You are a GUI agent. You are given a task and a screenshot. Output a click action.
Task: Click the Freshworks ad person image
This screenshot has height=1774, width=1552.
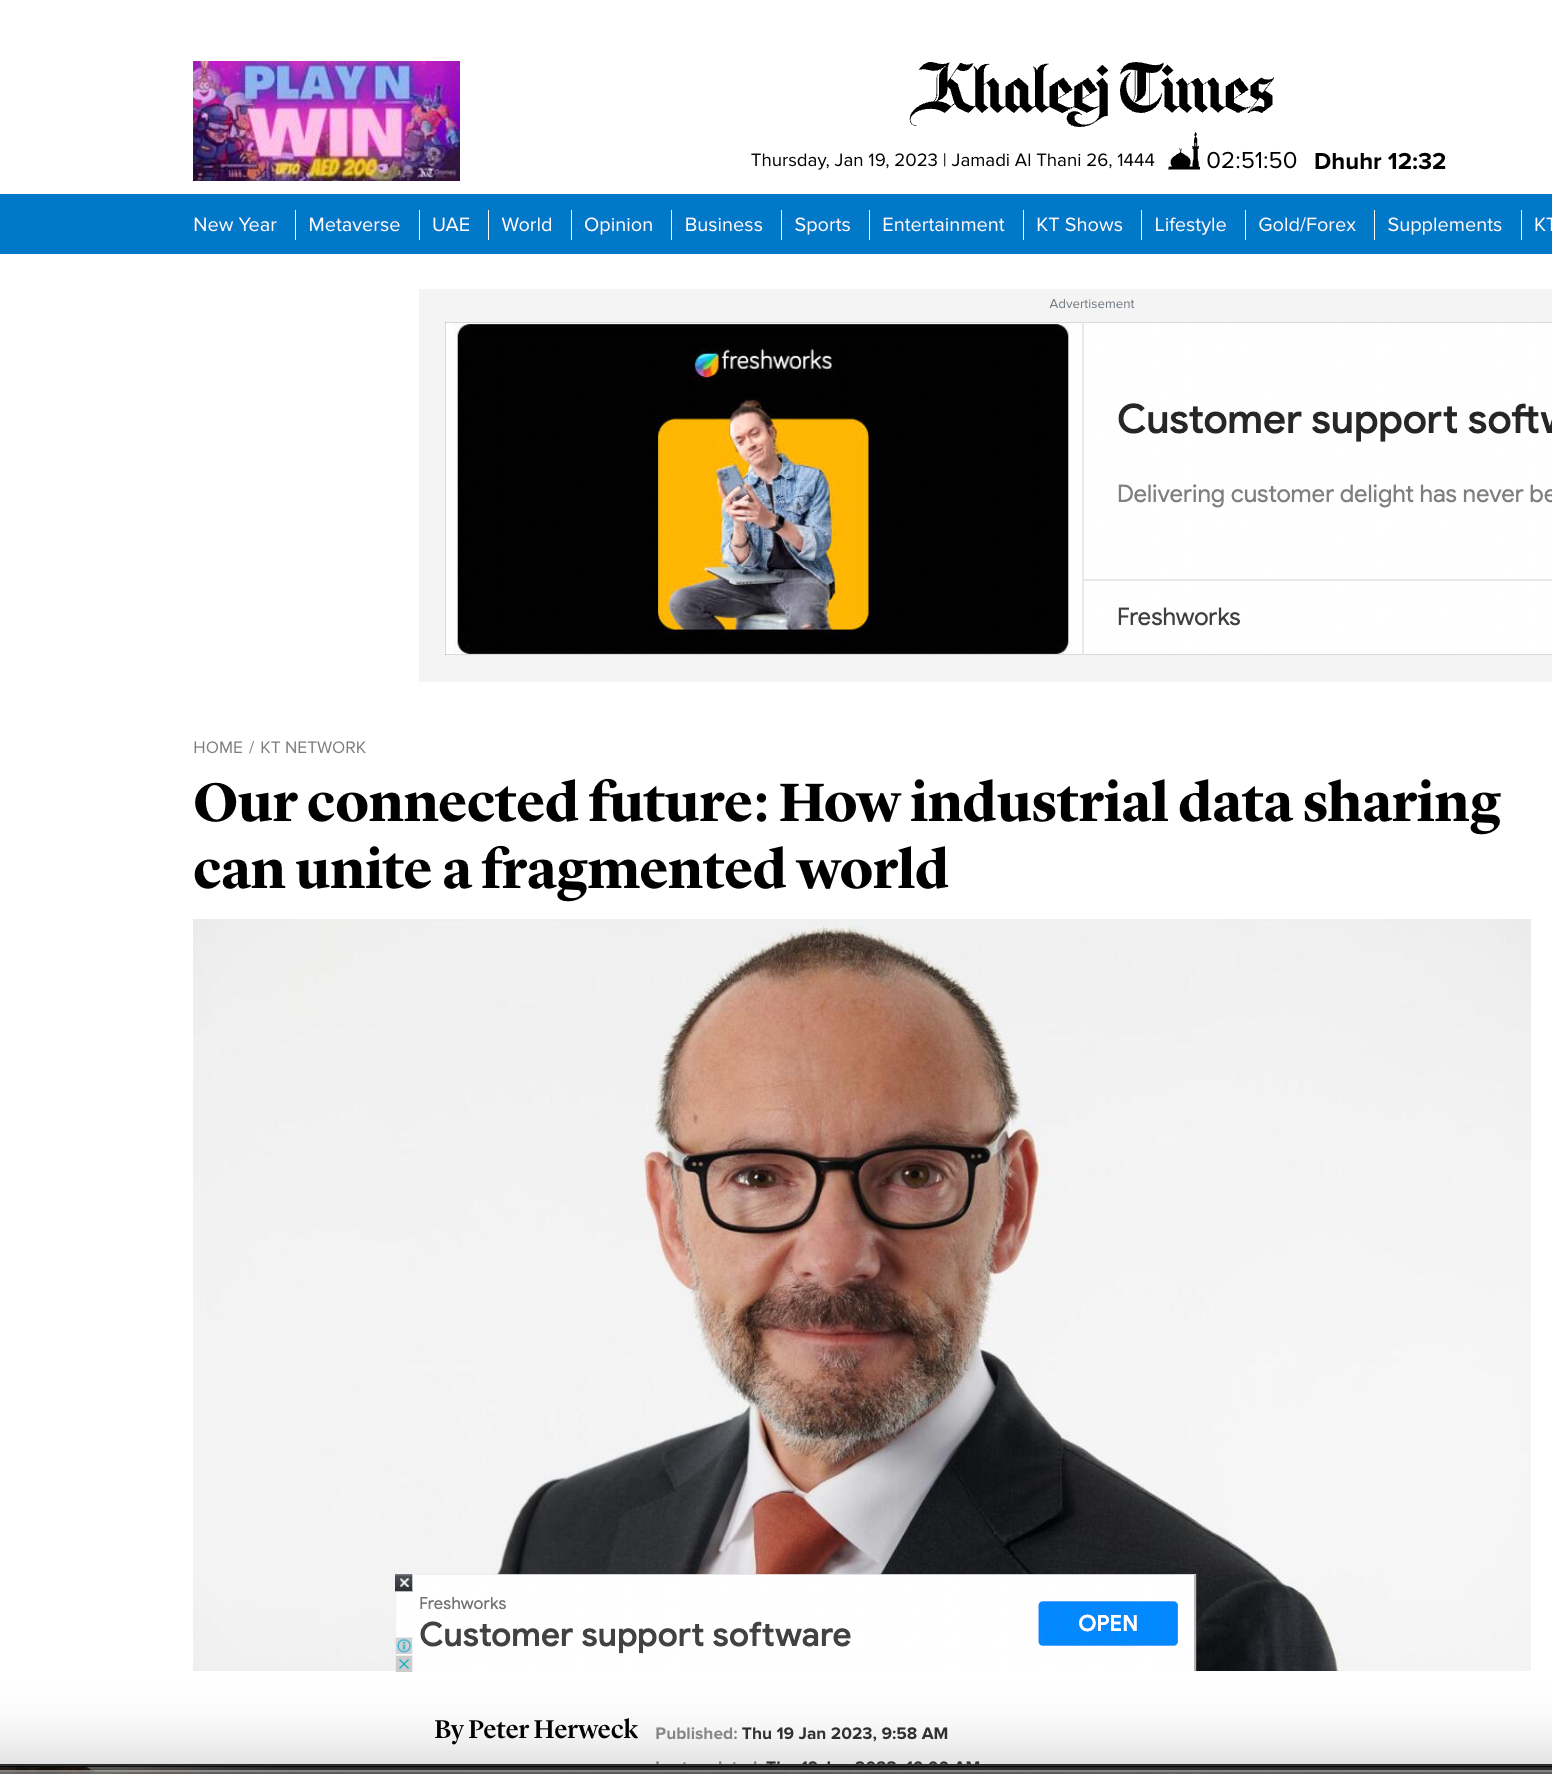763,516
